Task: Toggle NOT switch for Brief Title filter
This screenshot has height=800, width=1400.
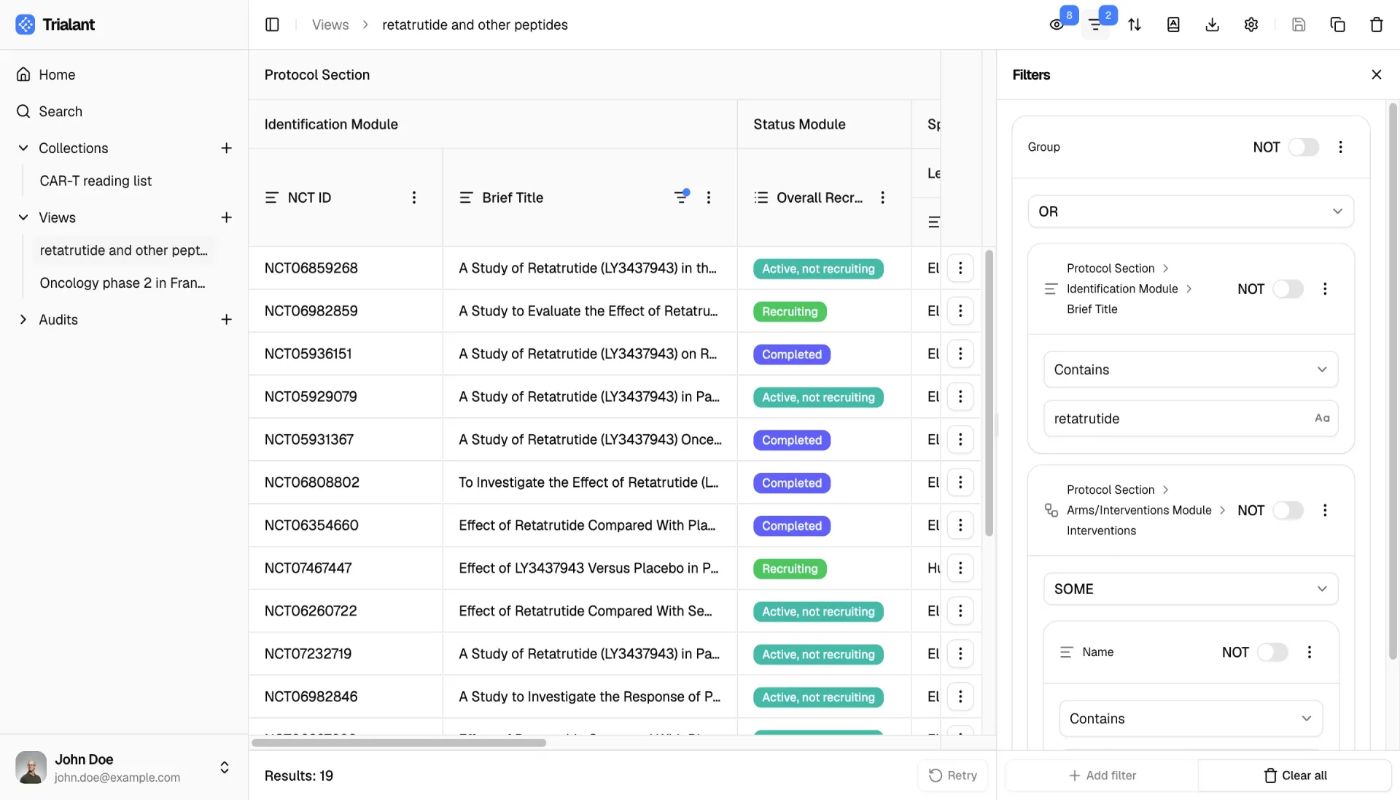Action: coord(1287,289)
